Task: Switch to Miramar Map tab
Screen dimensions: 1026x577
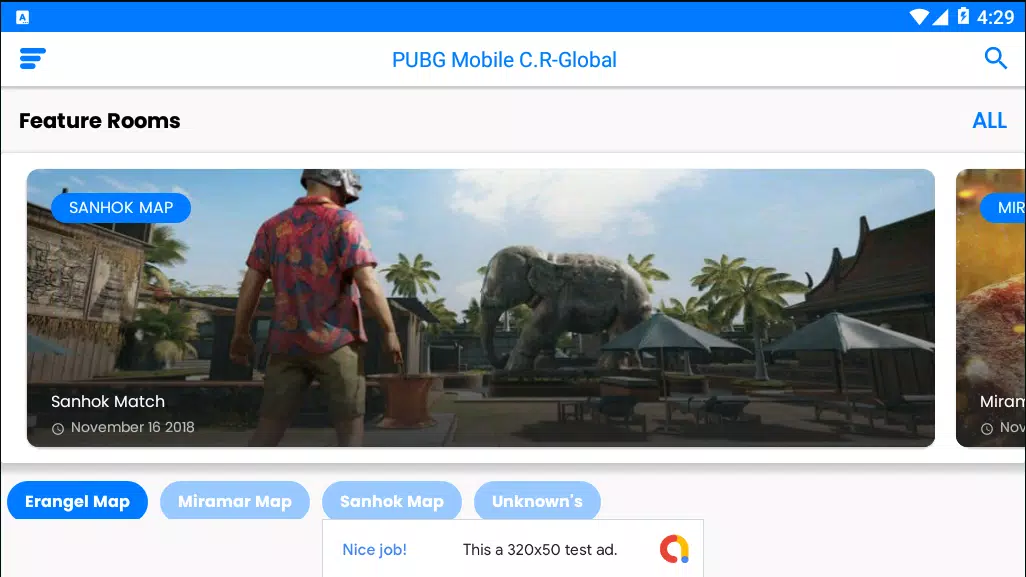Action: pos(235,501)
